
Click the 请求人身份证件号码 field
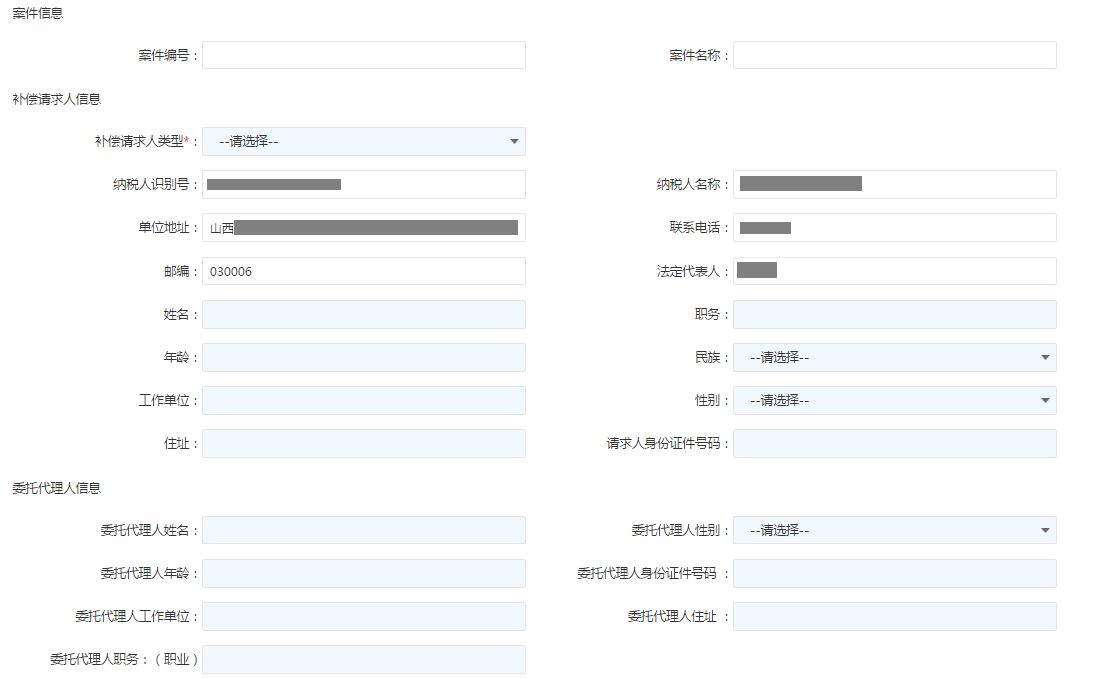point(894,443)
